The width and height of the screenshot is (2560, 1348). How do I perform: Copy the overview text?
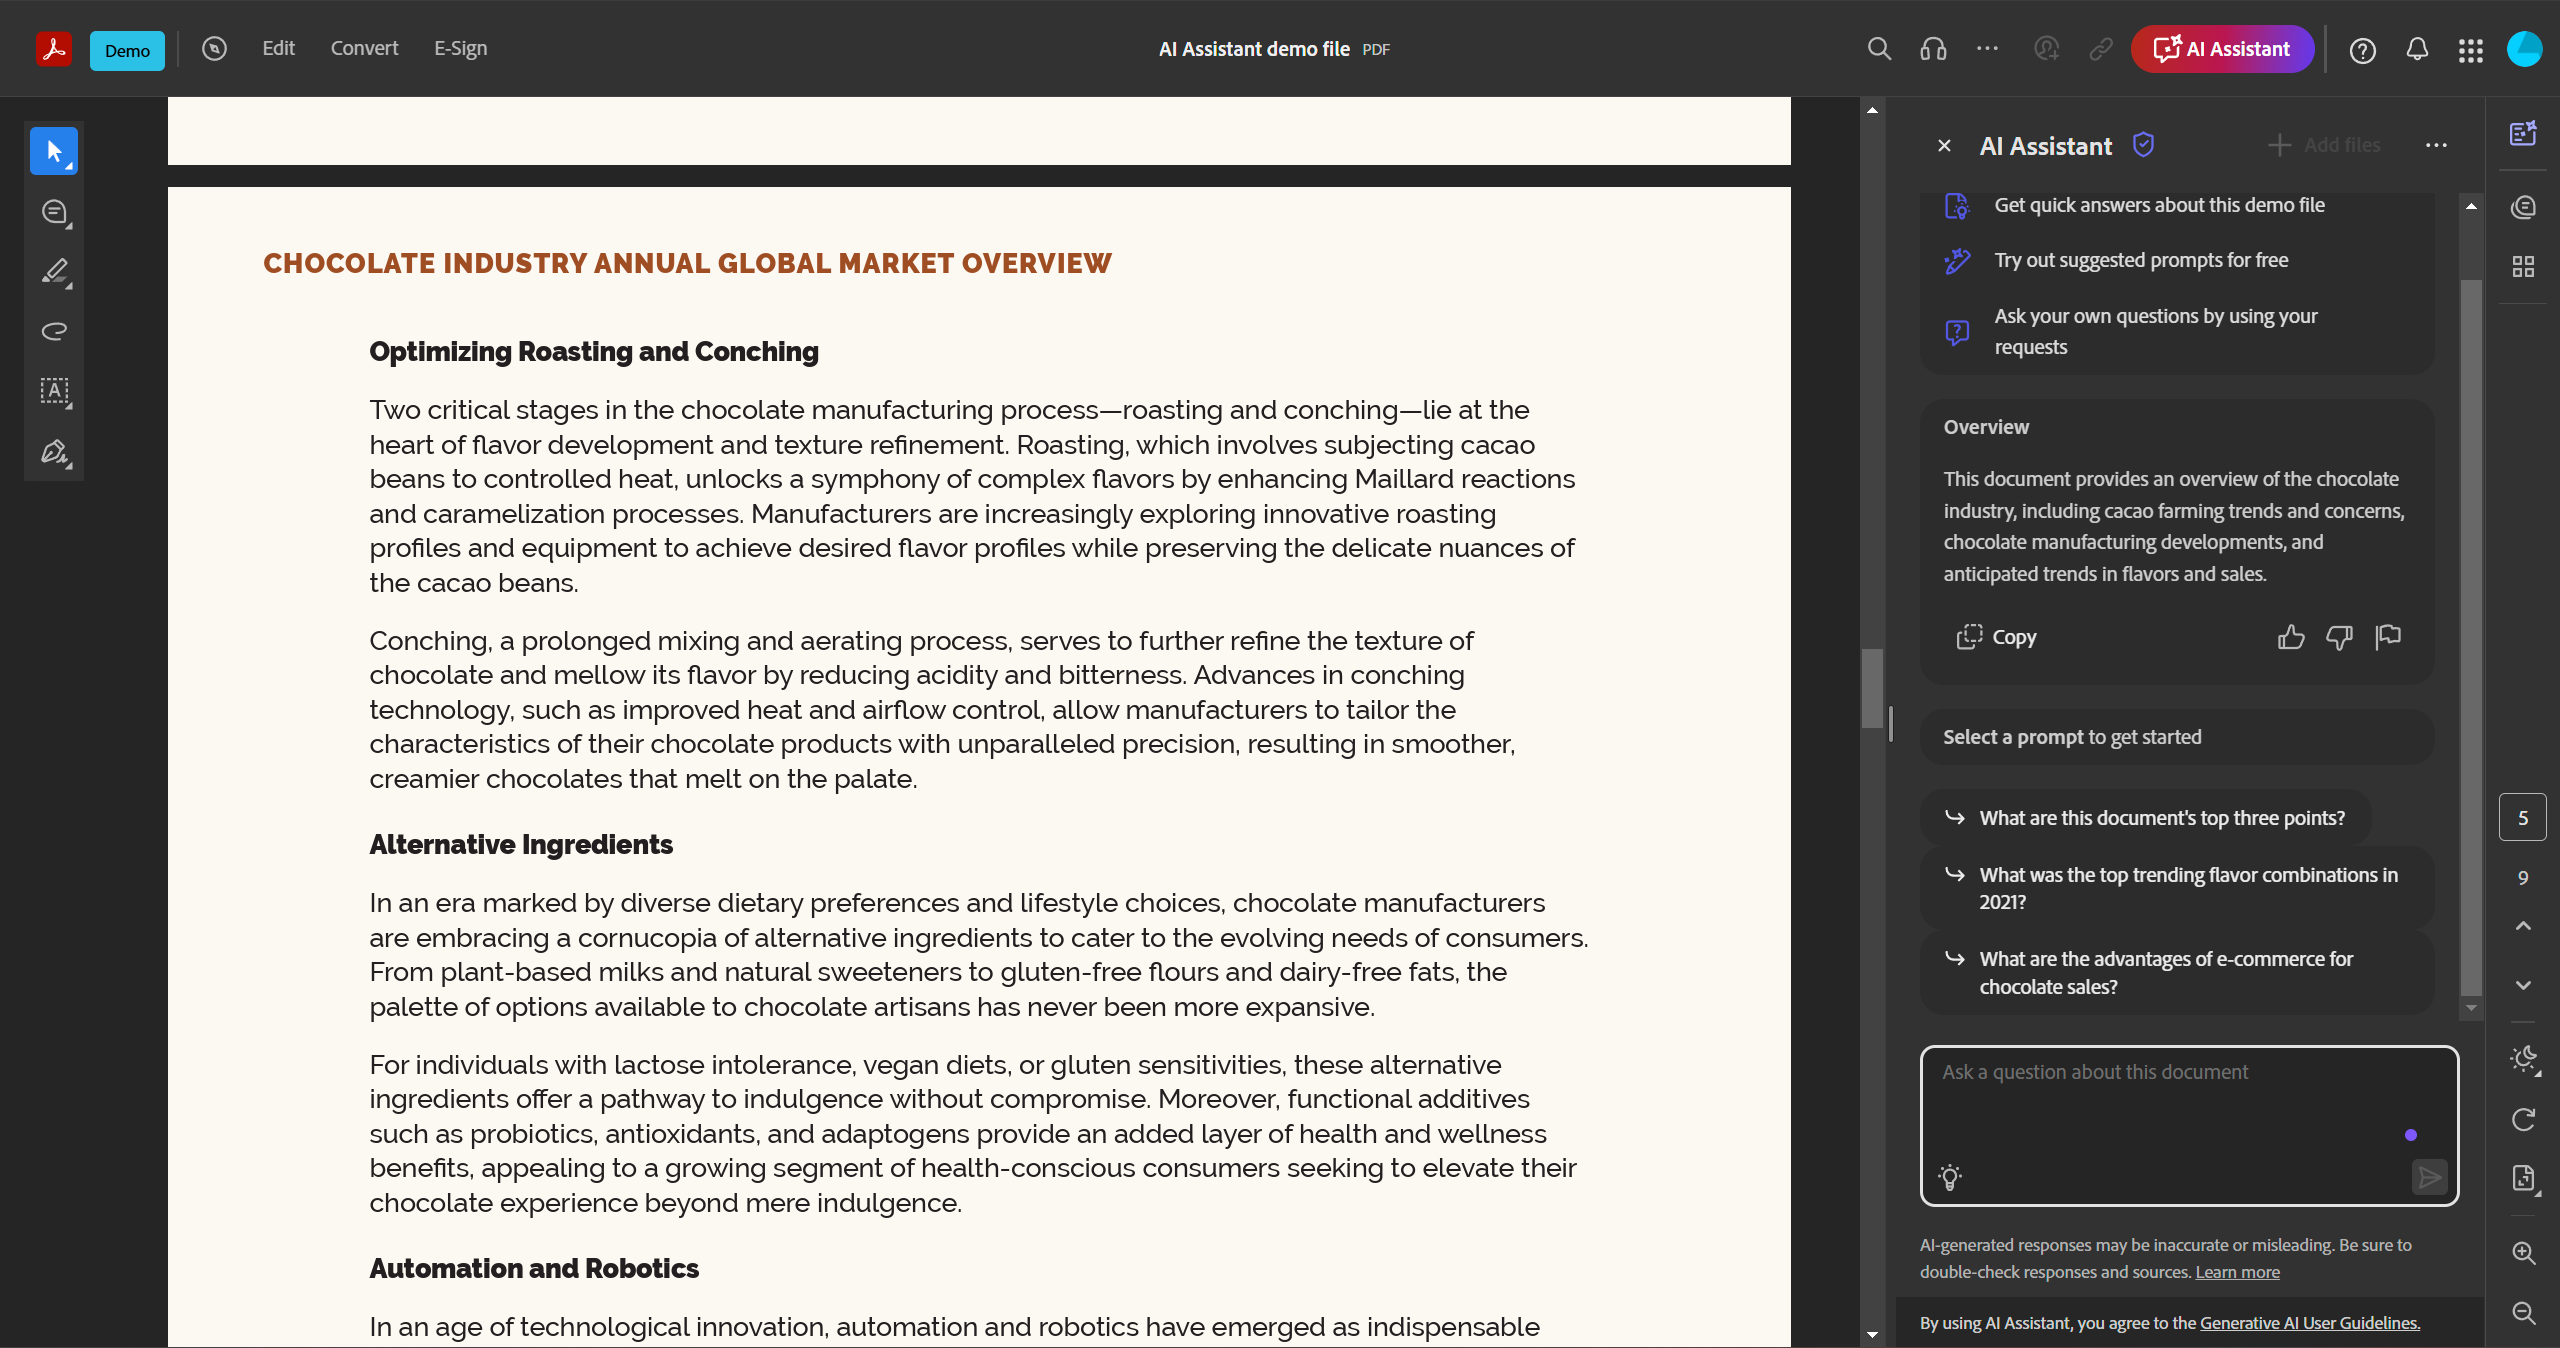(1997, 637)
